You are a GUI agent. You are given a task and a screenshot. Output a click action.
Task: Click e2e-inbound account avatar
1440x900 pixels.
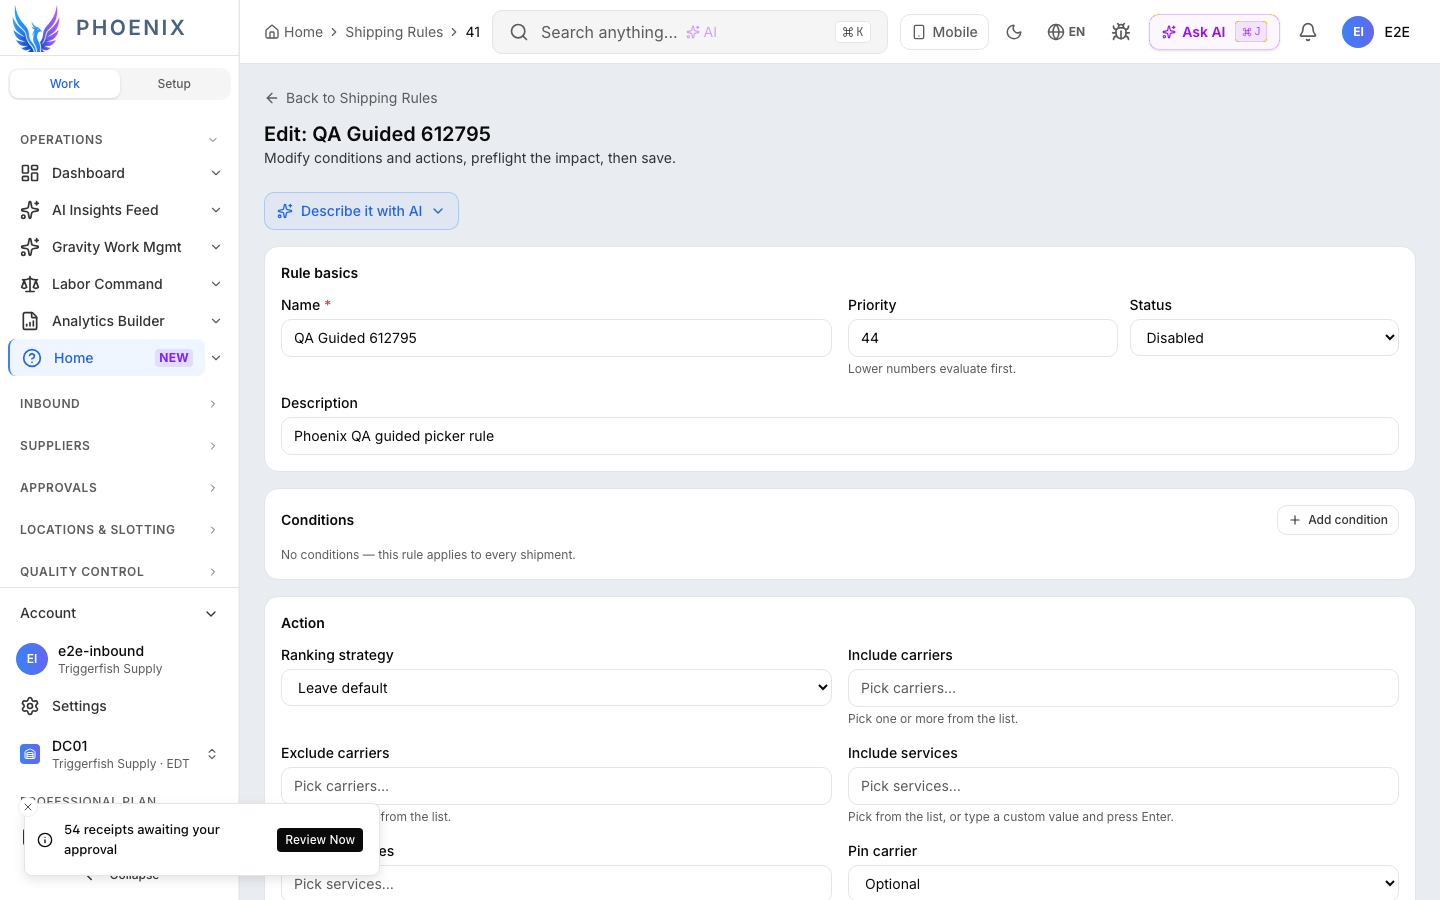point(32,659)
